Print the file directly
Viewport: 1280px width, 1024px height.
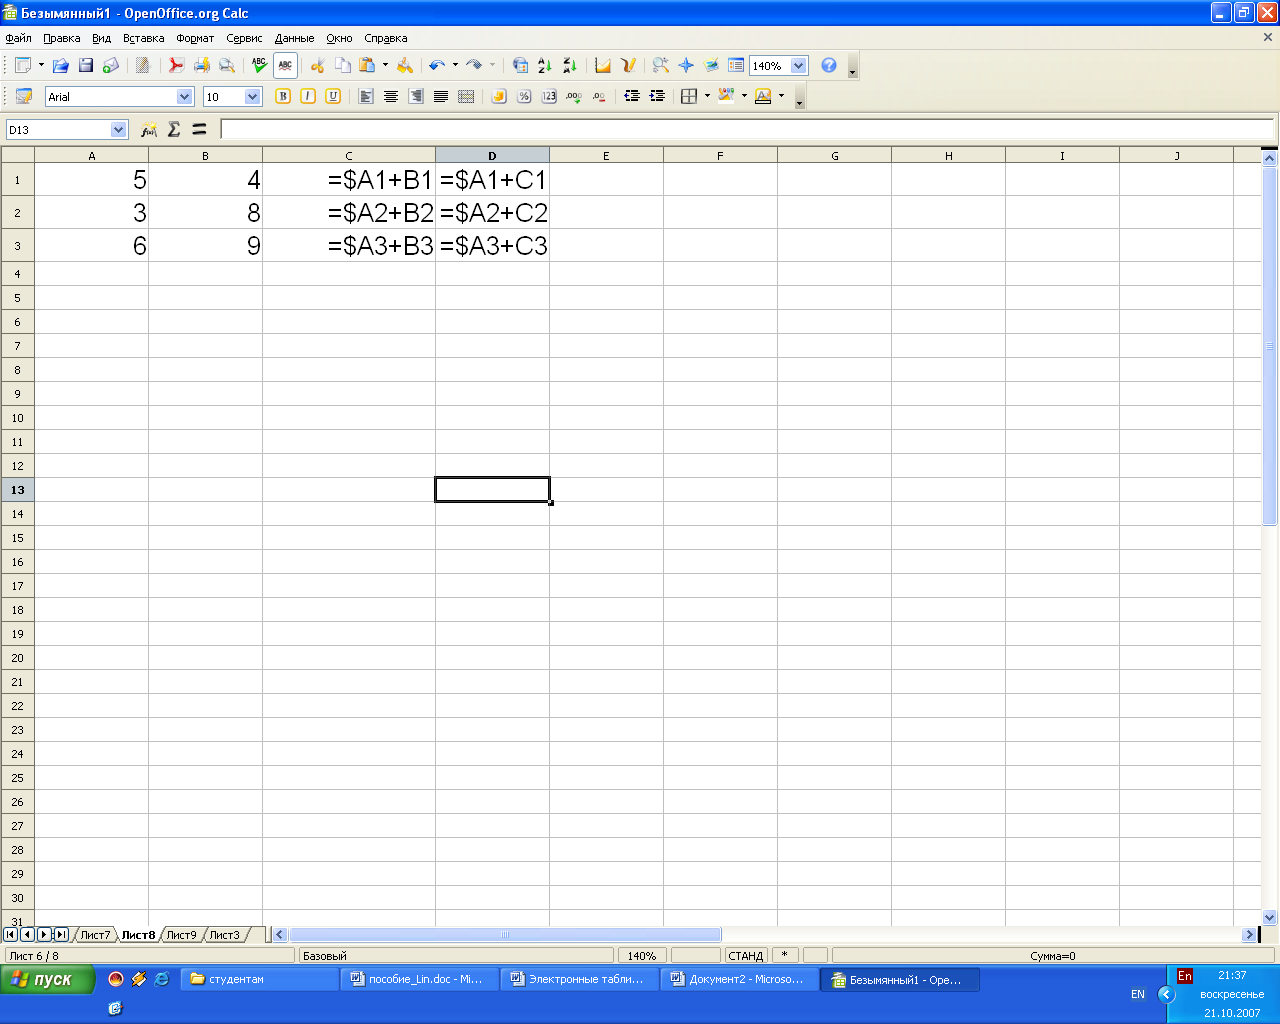pyautogui.click(x=201, y=66)
